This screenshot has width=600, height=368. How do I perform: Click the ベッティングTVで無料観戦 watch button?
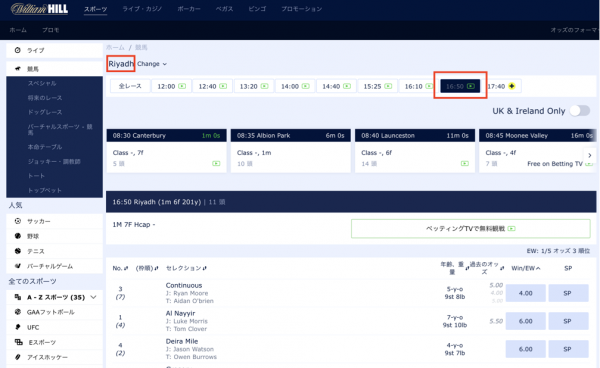[x=471, y=228]
